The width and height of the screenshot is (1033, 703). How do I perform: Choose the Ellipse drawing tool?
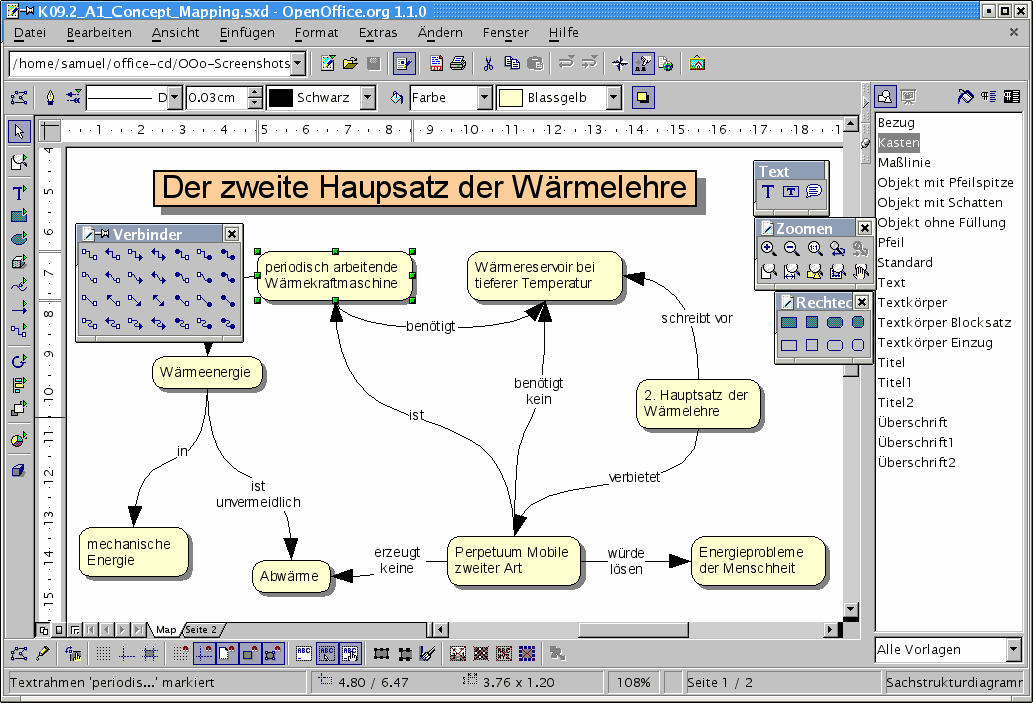[19, 239]
